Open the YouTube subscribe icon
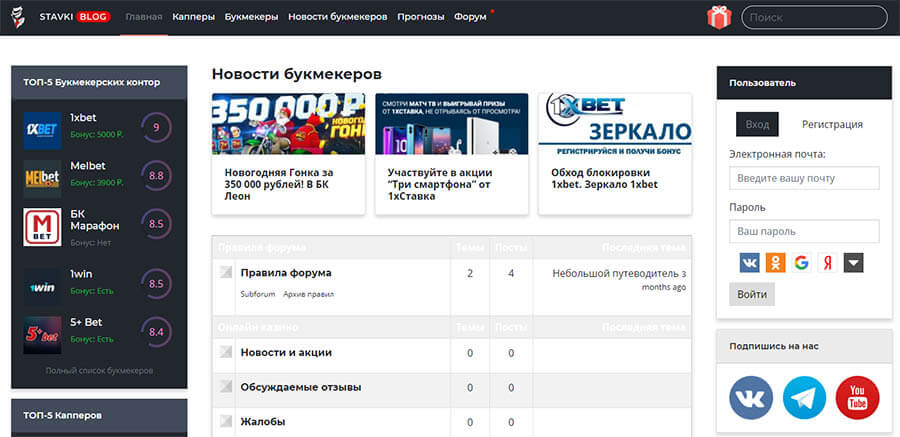This screenshot has height=437, width=900. pyautogui.click(x=858, y=398)
